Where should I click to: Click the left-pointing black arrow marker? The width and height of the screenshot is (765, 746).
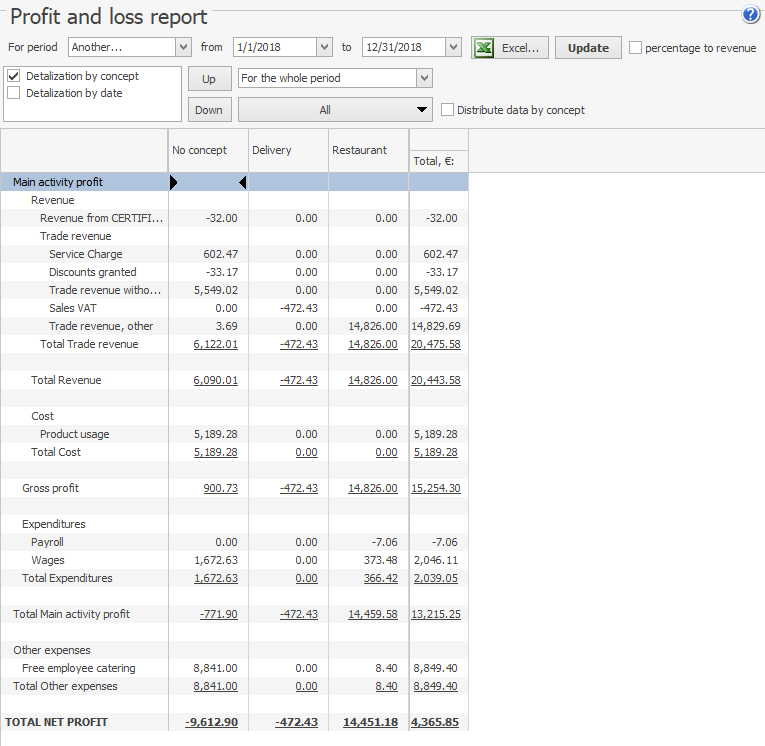242,182
